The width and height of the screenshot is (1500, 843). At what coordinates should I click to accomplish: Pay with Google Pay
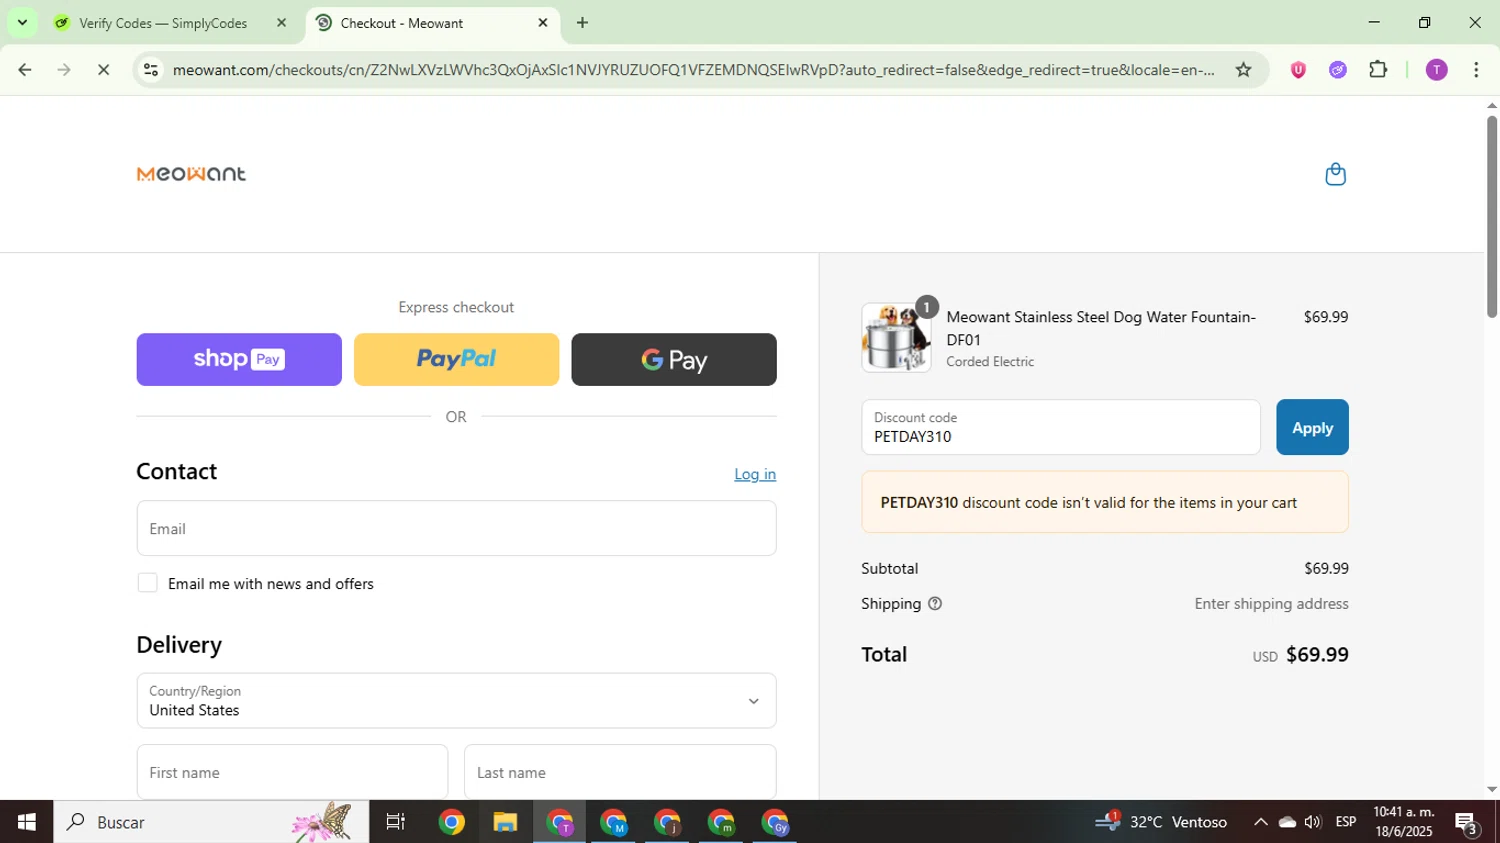[x=674, y=359]
